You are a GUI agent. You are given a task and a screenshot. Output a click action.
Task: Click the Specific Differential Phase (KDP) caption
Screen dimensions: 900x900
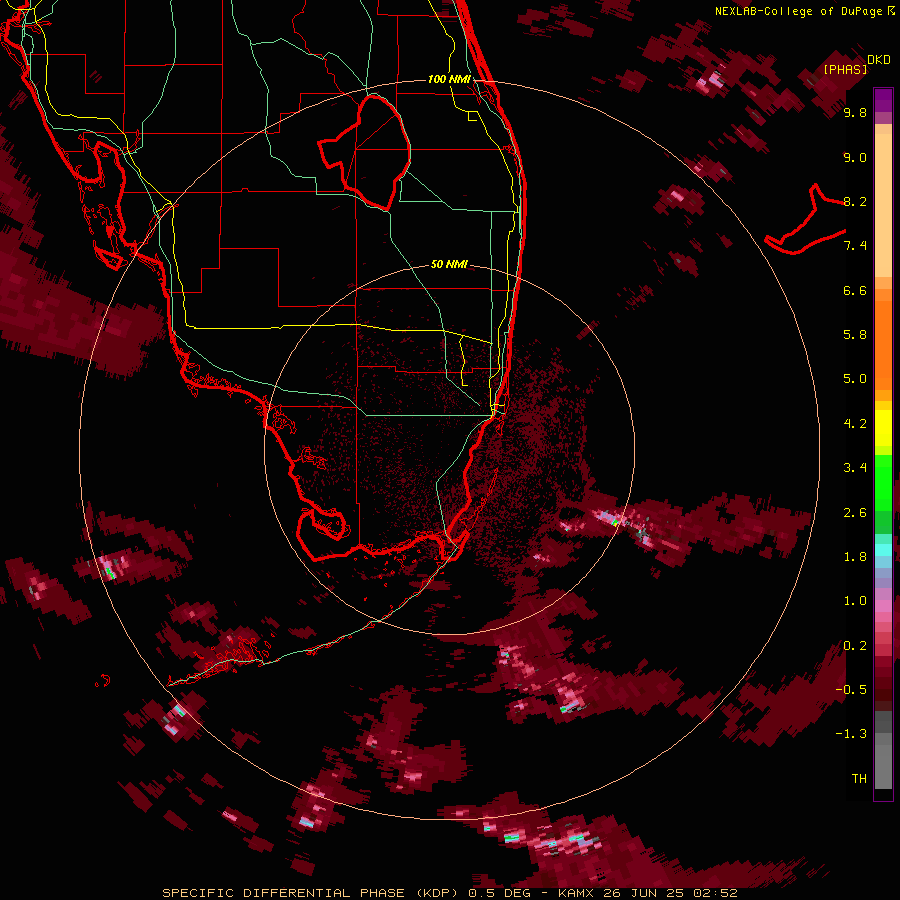point(310,893)
